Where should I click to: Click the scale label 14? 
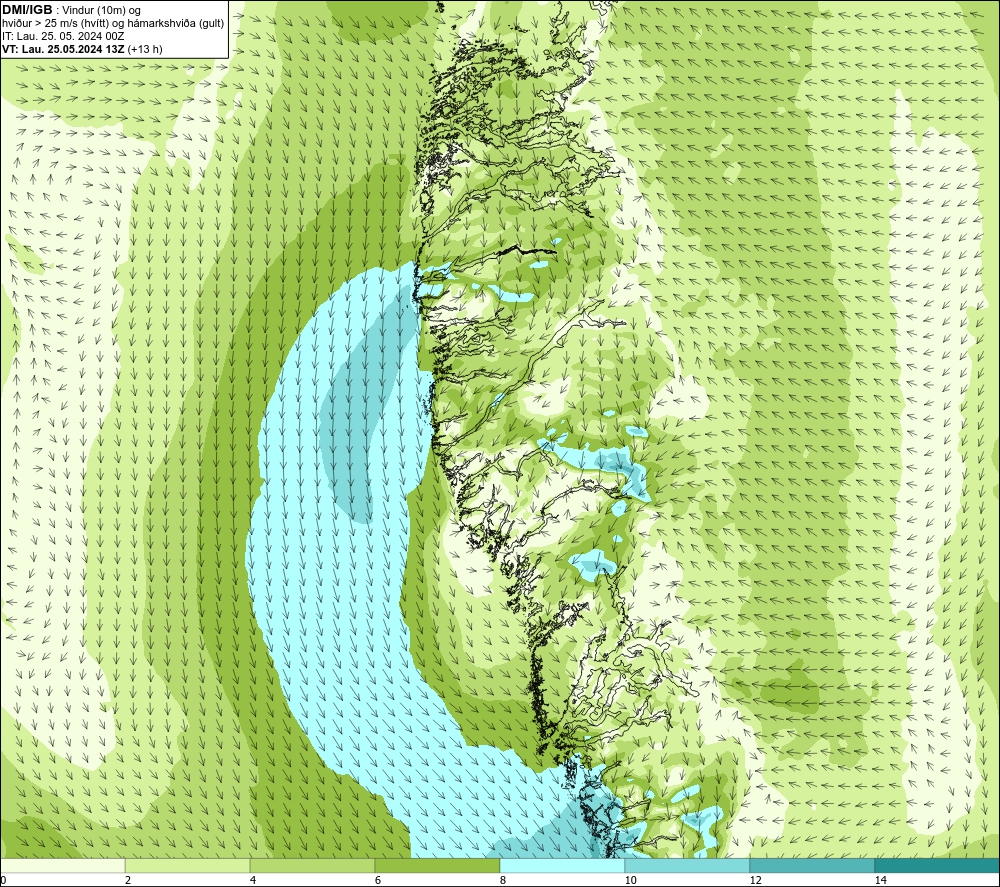click(x=880, y=881)
